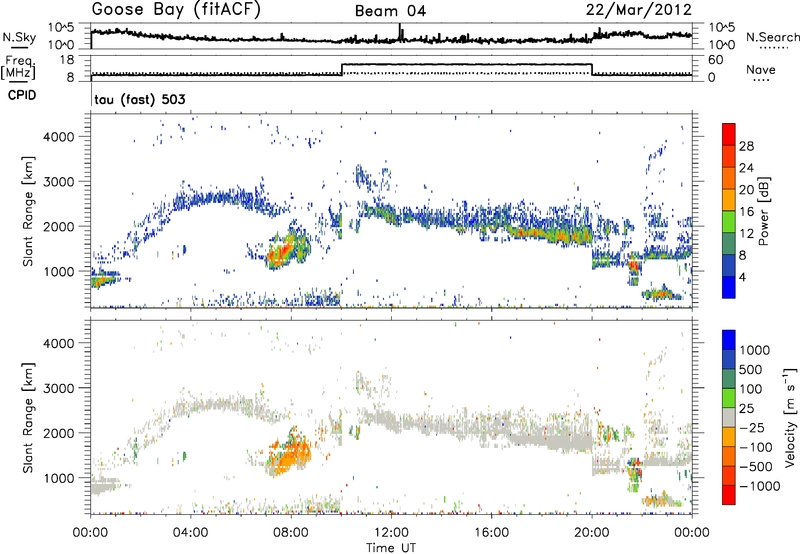Click the '-1000' tick on the Velocity scale
Image resolution: width=800 pixels, height=554 pixels.
[x=759, y=486]
